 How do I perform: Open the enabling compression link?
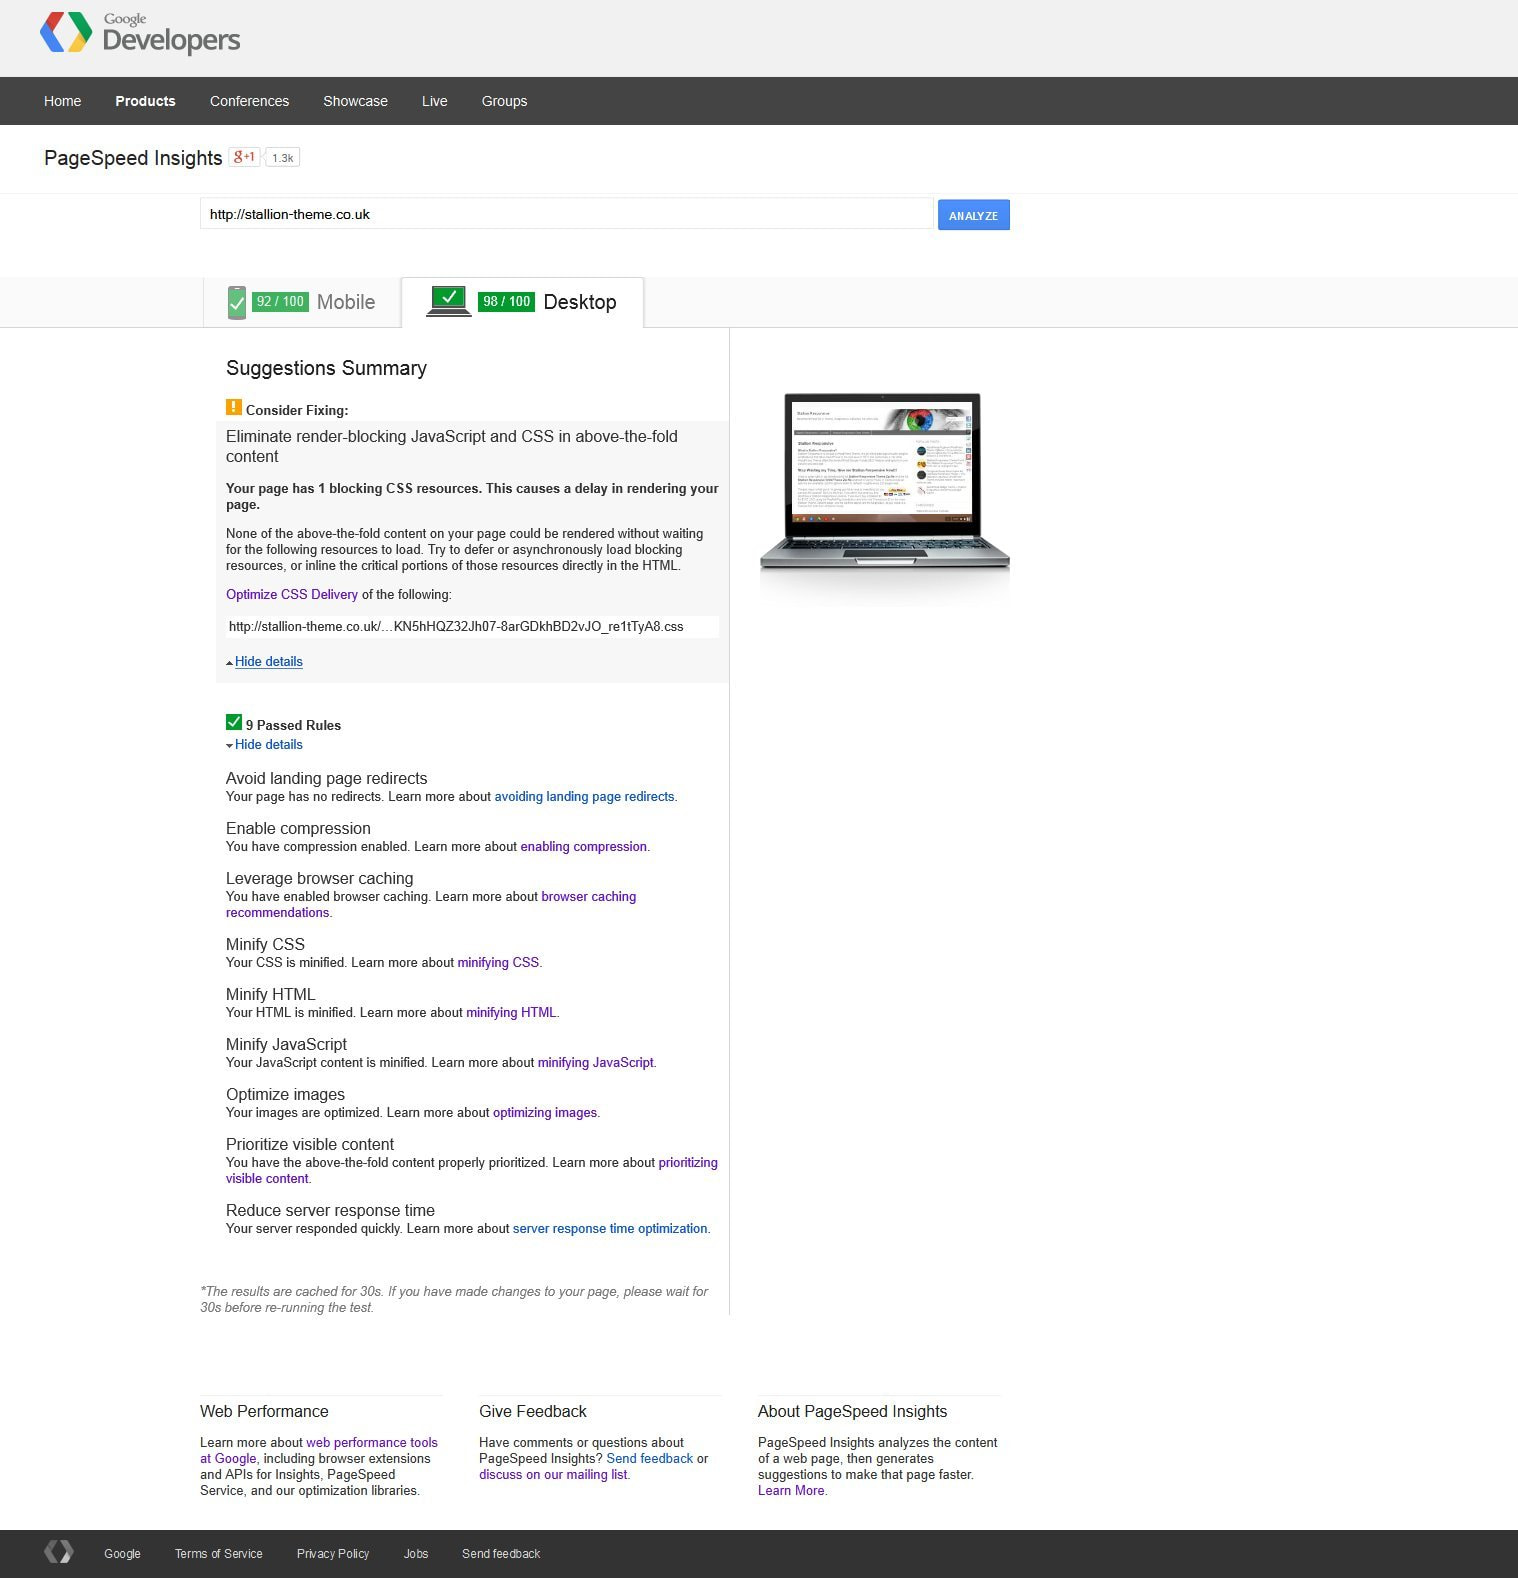point(584,847)
